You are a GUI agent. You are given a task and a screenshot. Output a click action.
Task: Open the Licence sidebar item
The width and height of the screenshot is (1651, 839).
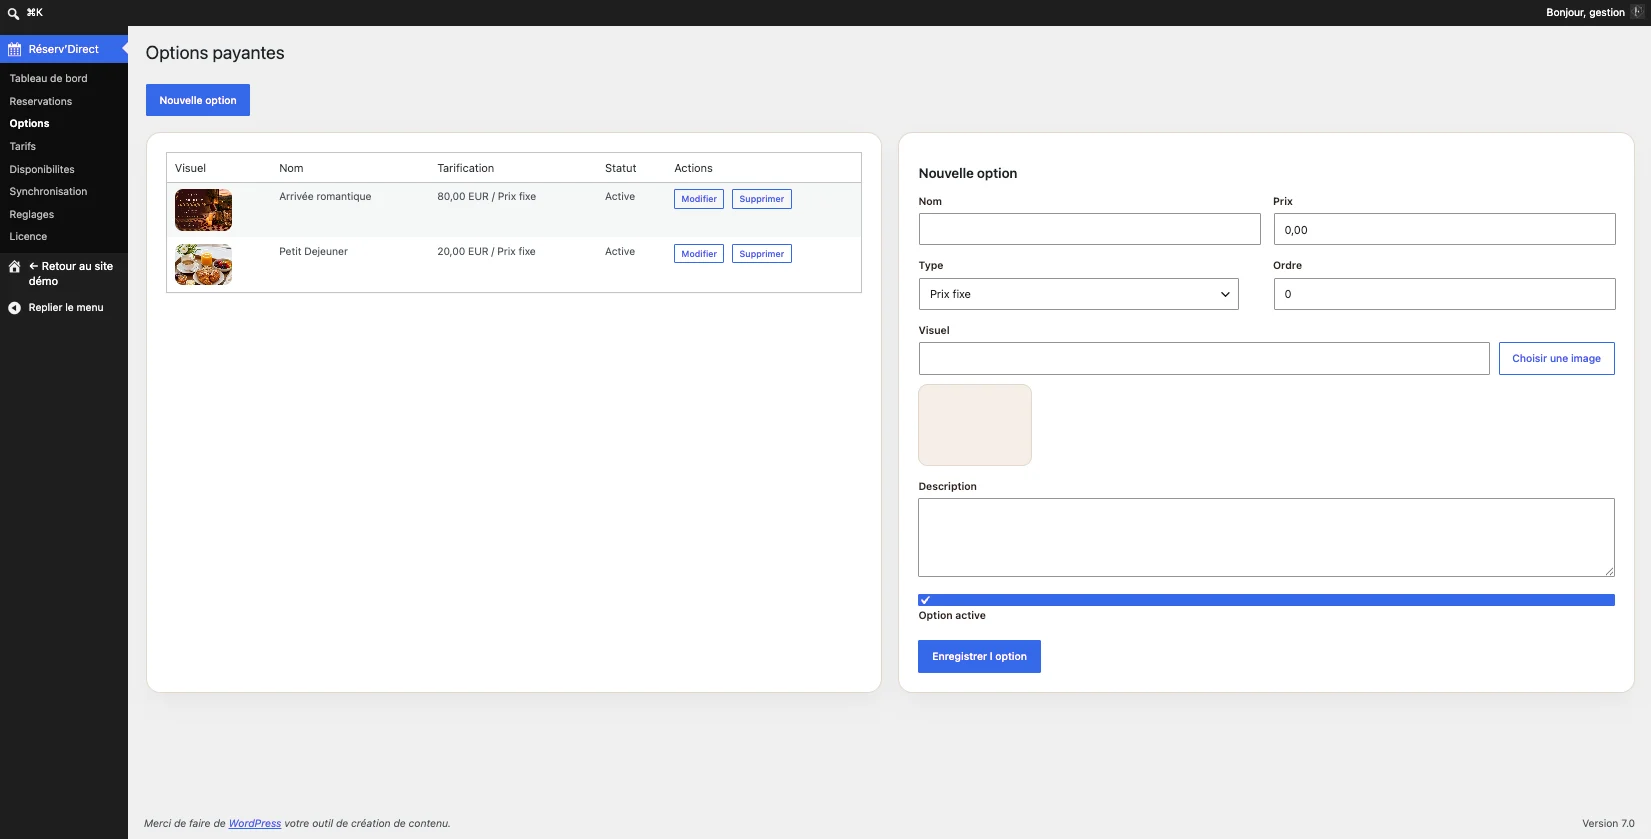click(28, 236)
